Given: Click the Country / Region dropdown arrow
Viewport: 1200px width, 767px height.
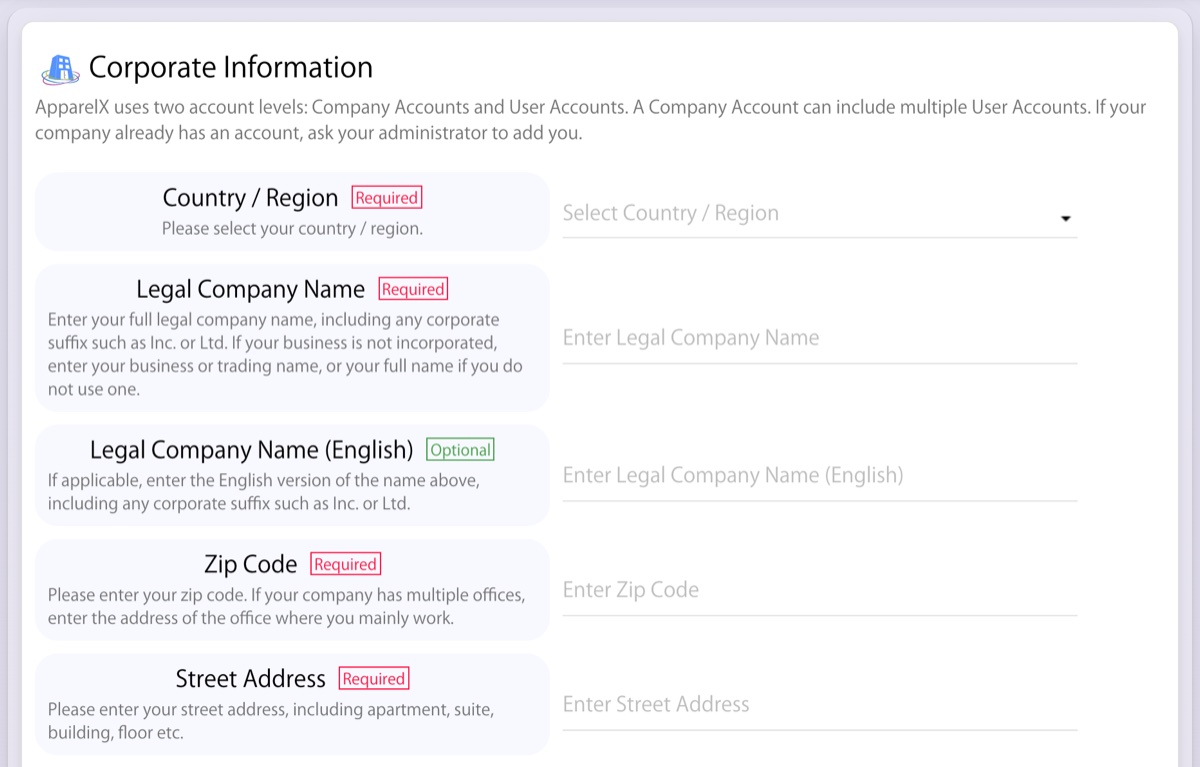Looking at the screenshot, I should pyautogui.click(x=1065, y=218).
